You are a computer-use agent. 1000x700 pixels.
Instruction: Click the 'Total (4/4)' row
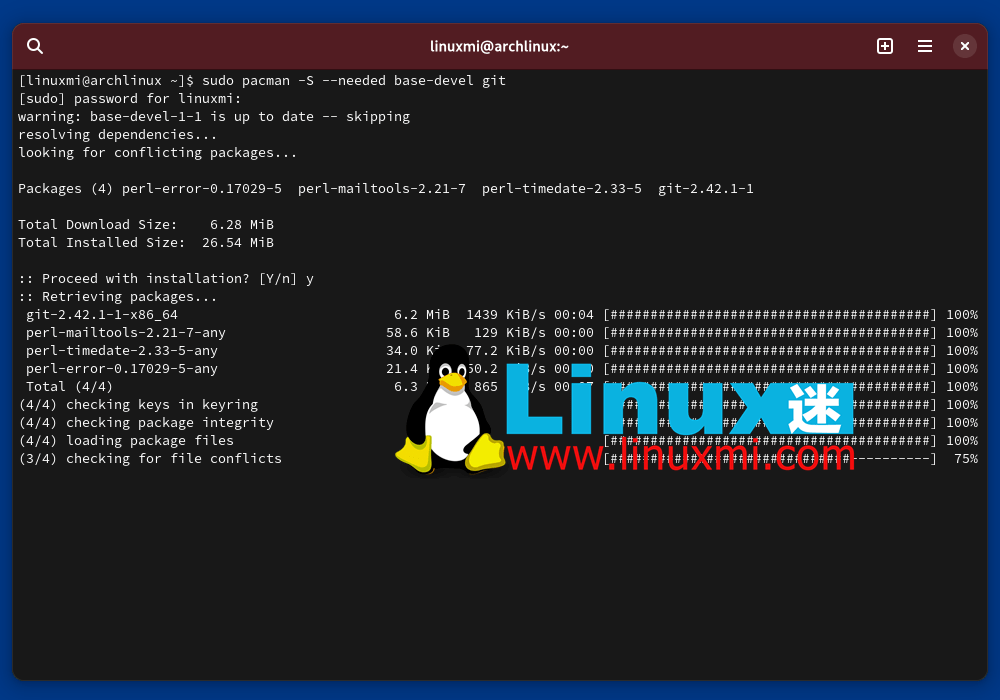click(x=501, y=386)
